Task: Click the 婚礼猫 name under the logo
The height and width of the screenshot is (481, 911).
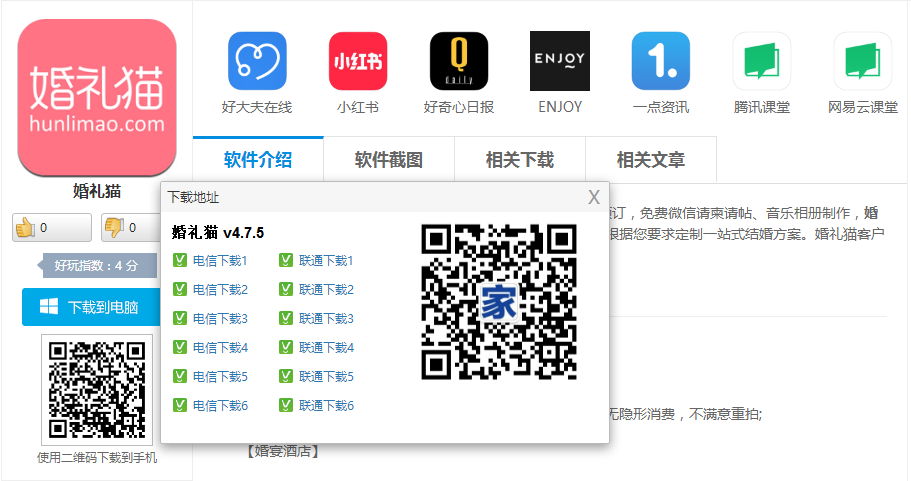Action: coord(97,191)
